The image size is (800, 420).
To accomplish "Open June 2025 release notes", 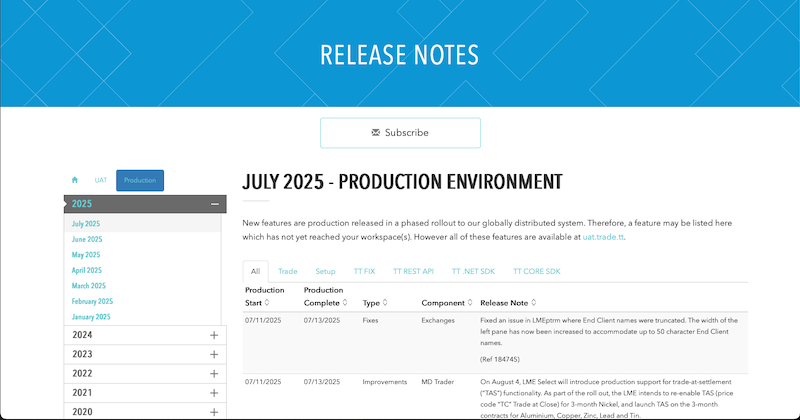I will click(x=87, y=240).
